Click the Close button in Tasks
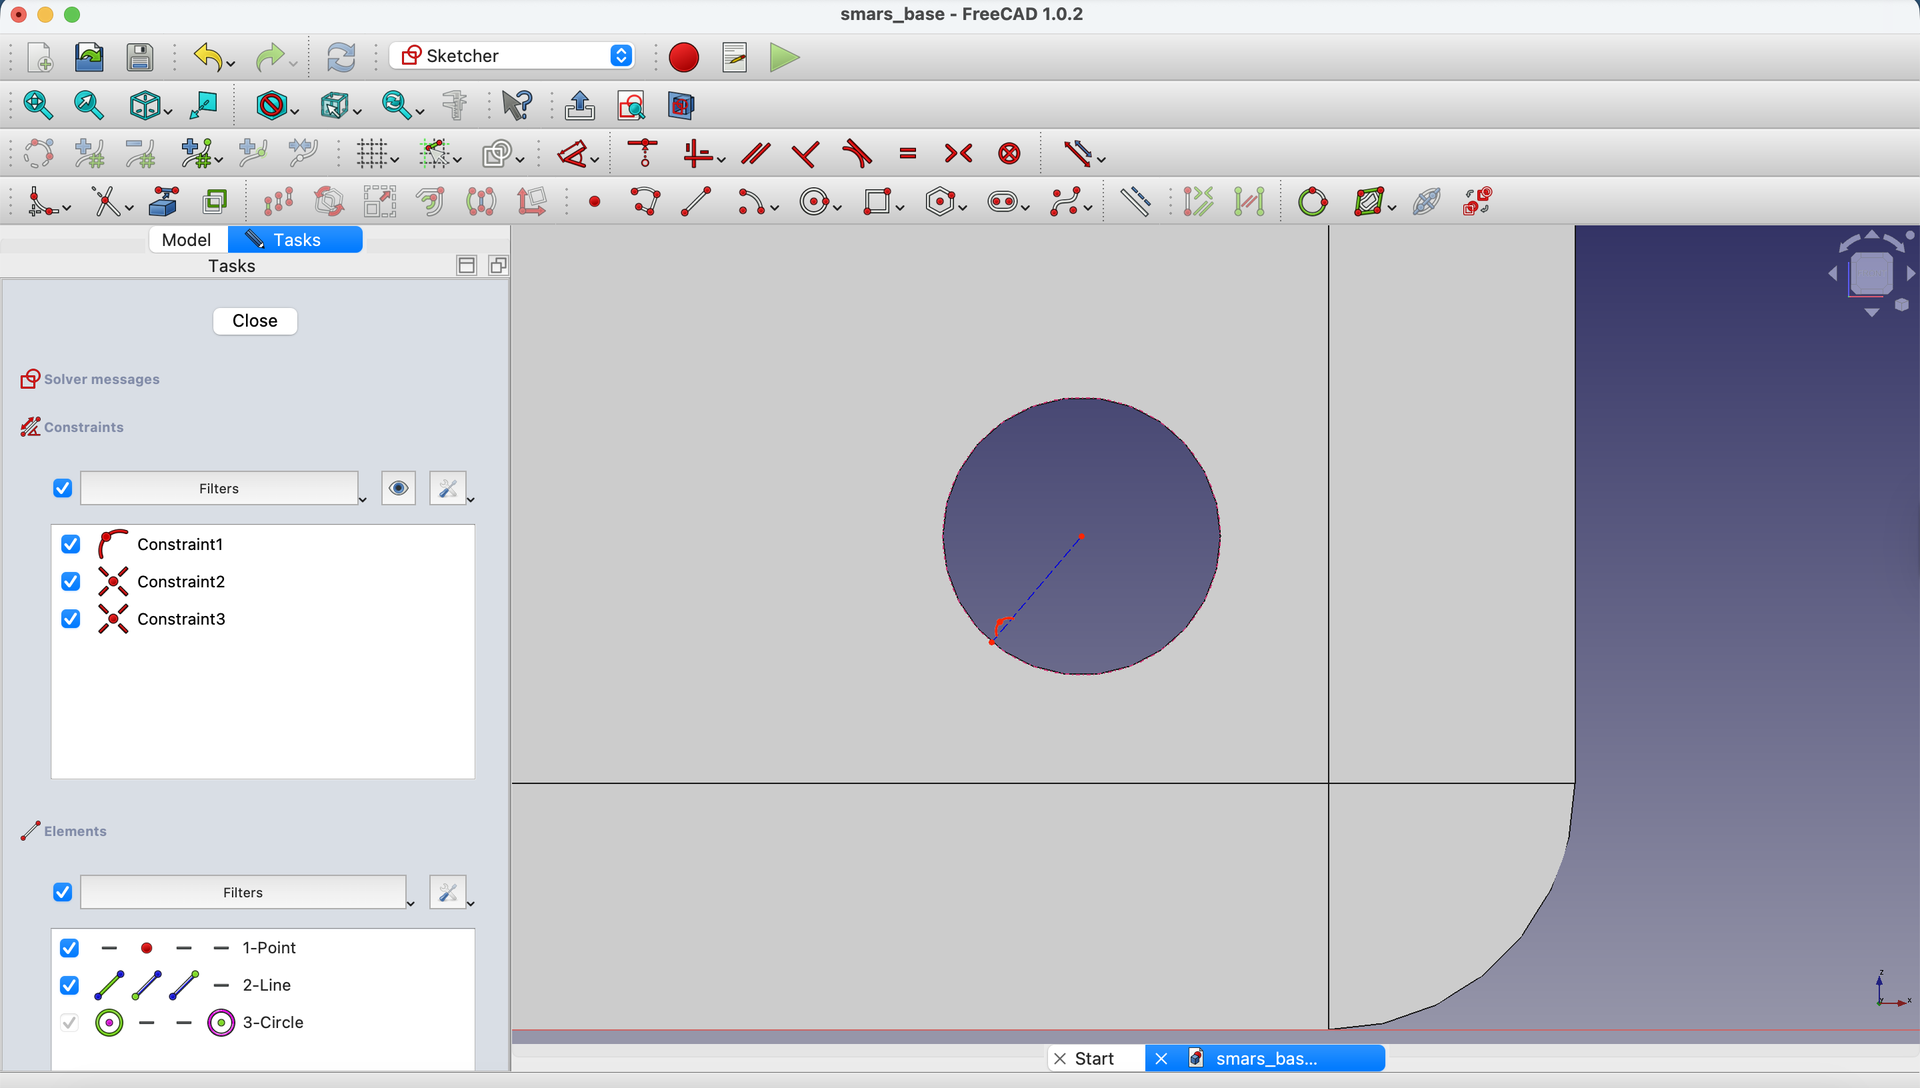The image size is (1920, 1088). pyautogui.click(x=255, y=321)
